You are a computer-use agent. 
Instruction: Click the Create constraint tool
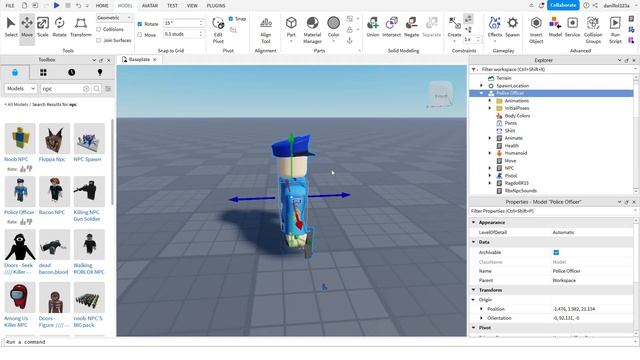[454, 27]
